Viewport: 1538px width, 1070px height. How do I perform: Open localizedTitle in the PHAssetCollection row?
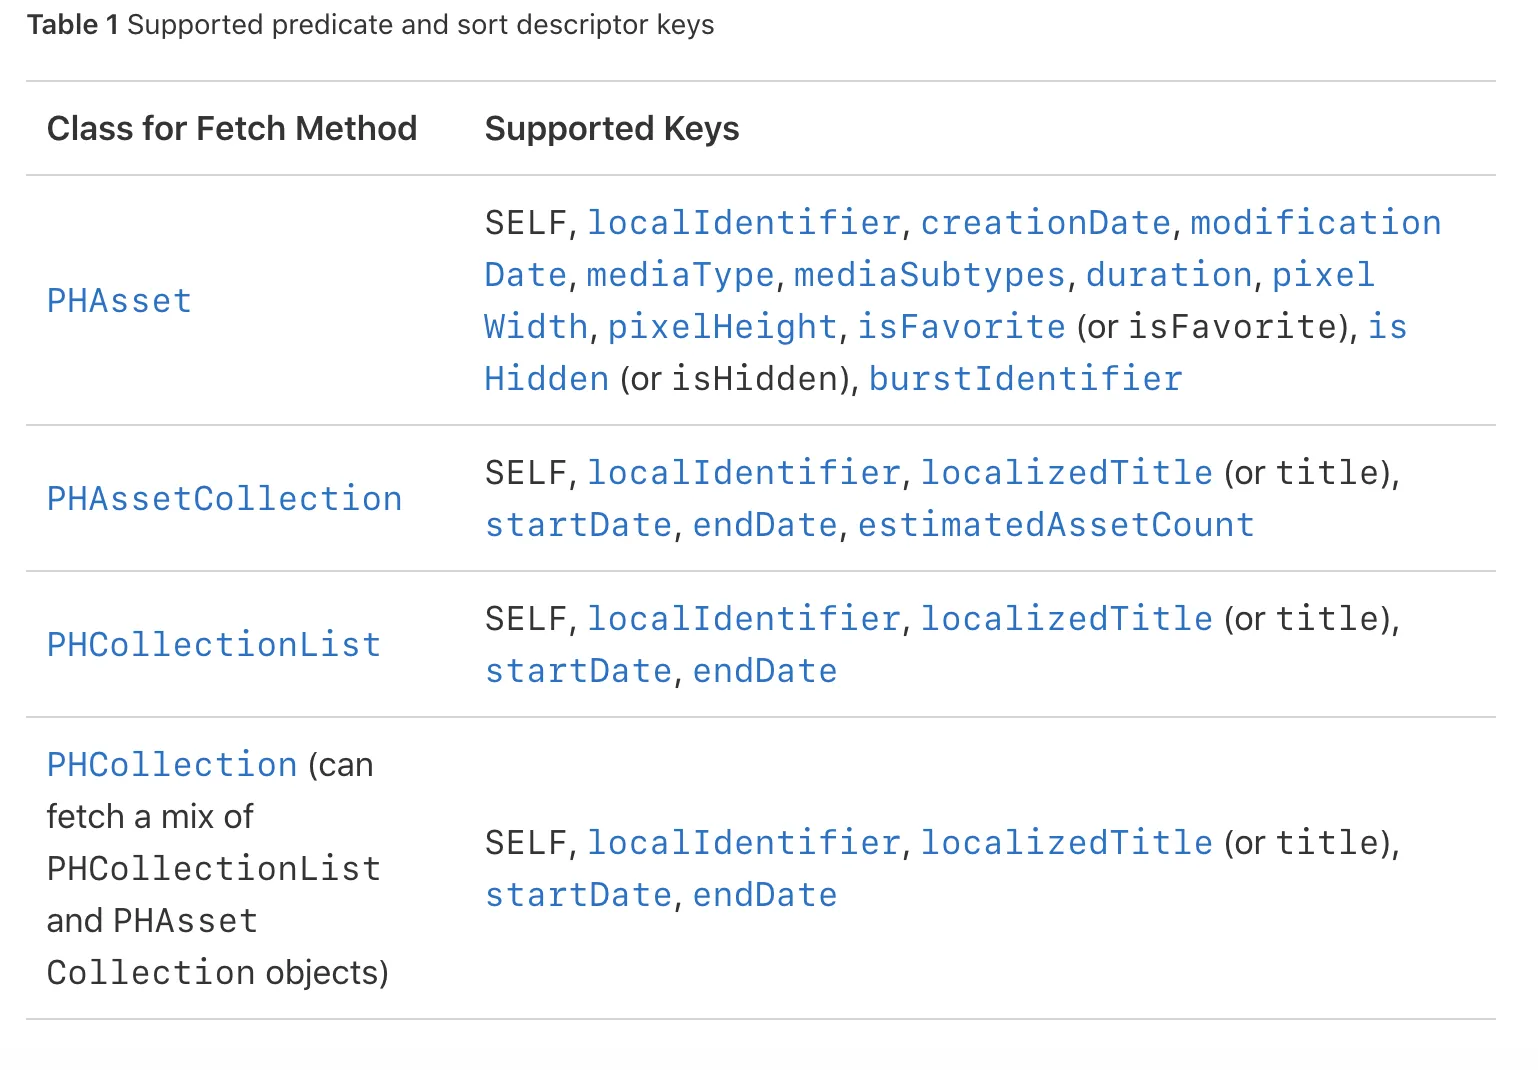[1066, 473]
